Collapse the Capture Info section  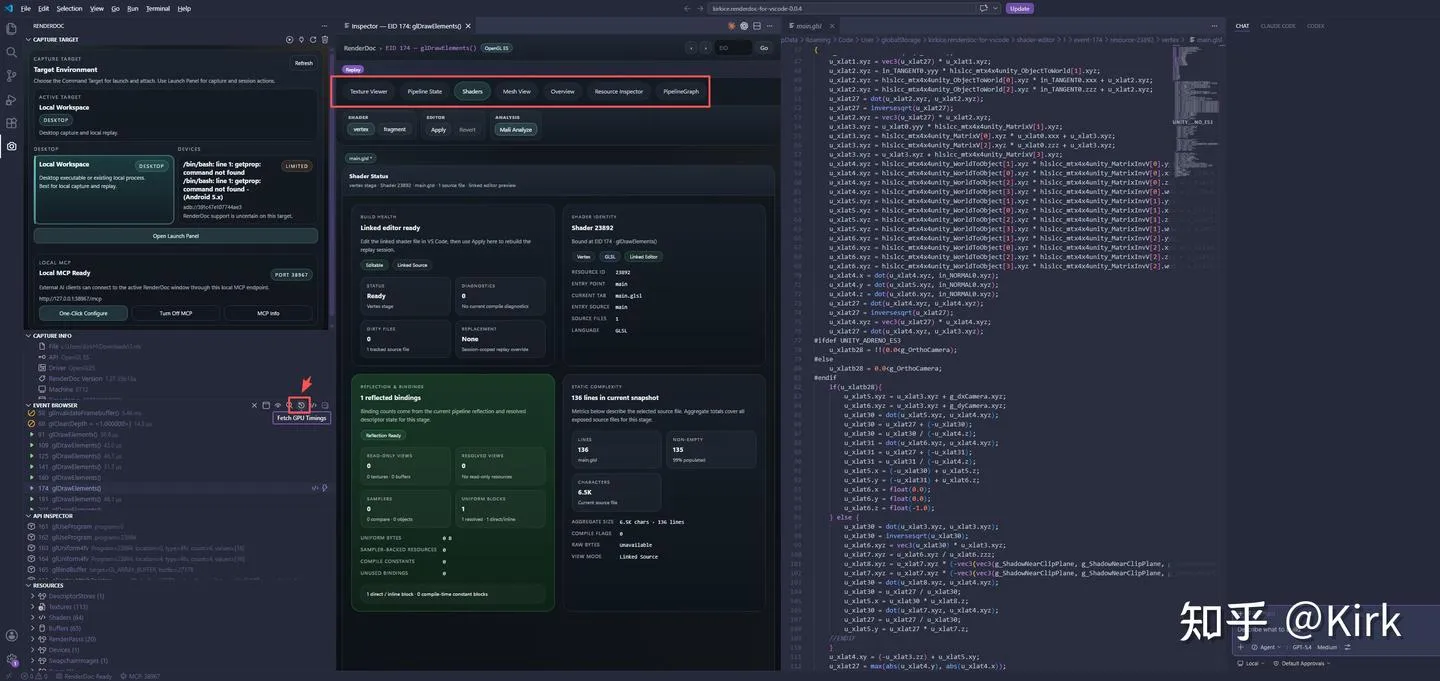pyautogui.click(x=29, y=336)
